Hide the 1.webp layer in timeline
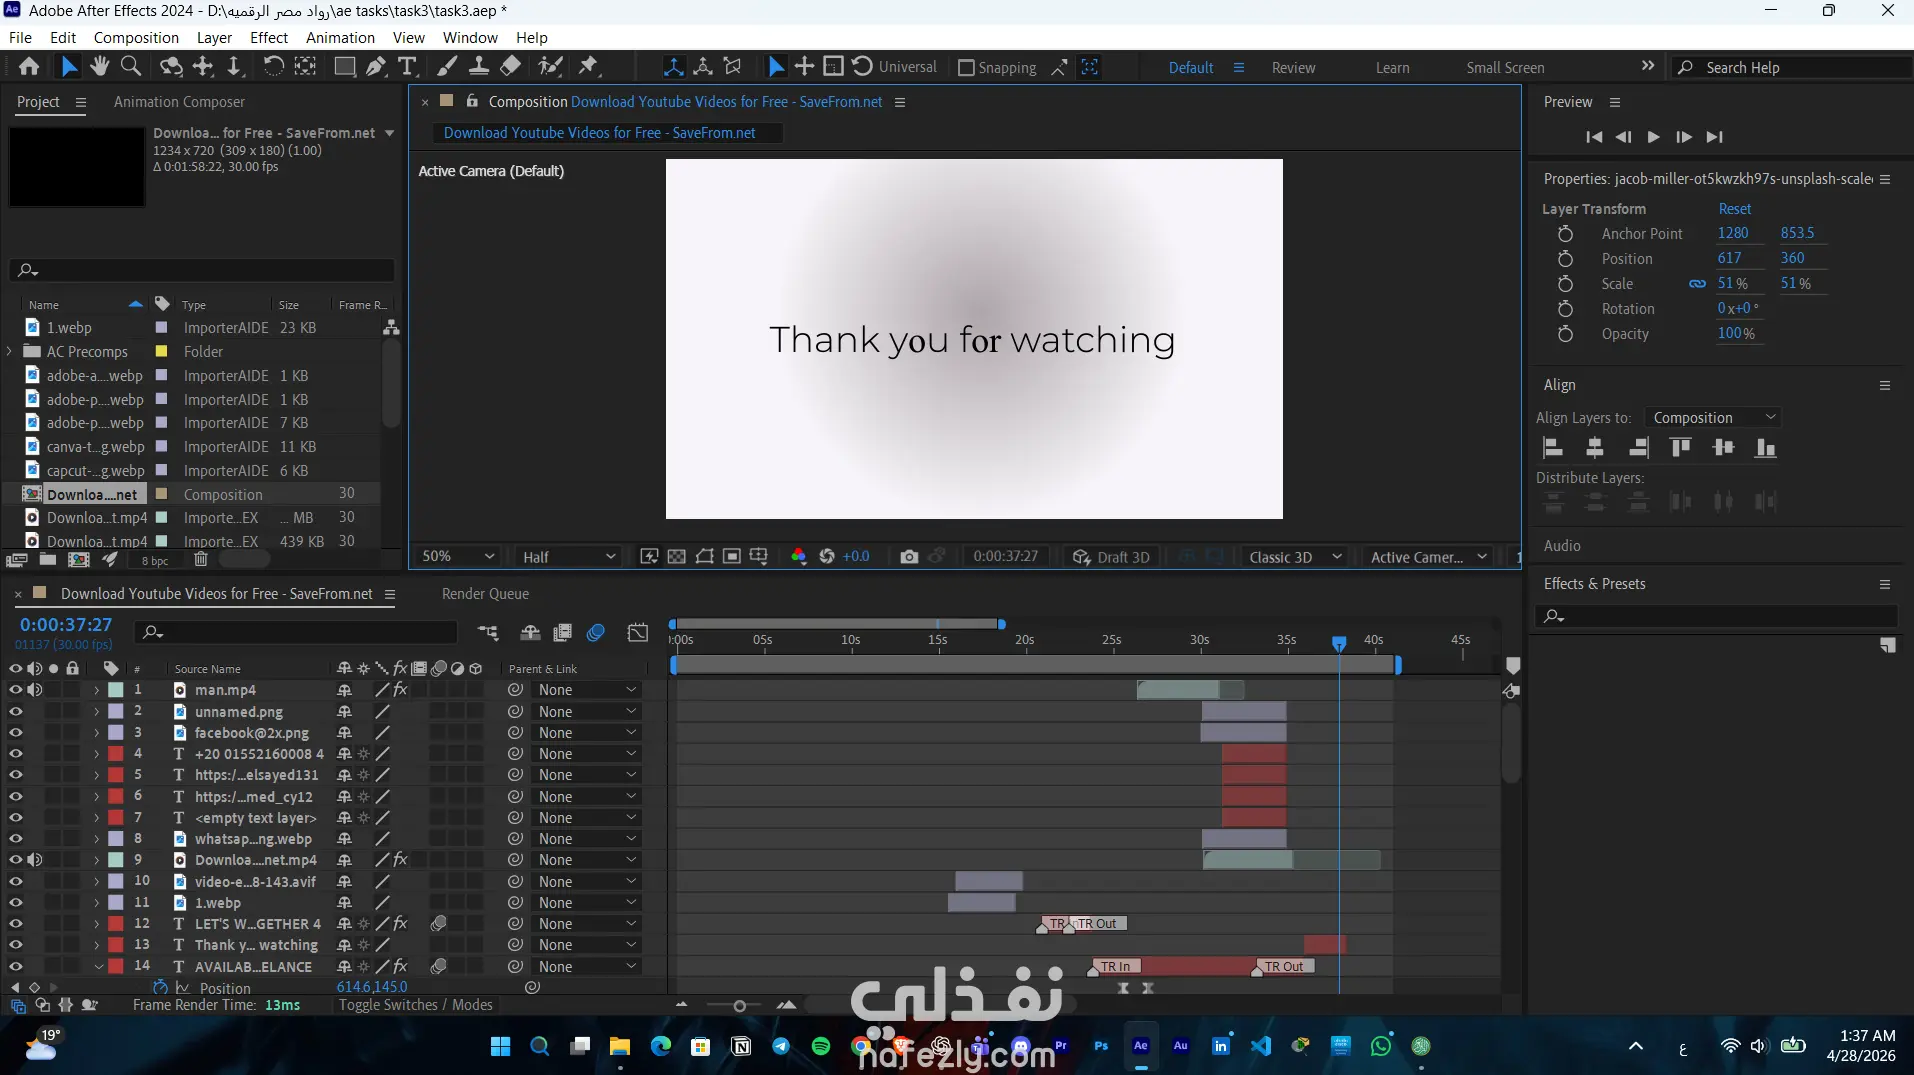This screenshot has height=1075, width=1914. tap(15, 903)
